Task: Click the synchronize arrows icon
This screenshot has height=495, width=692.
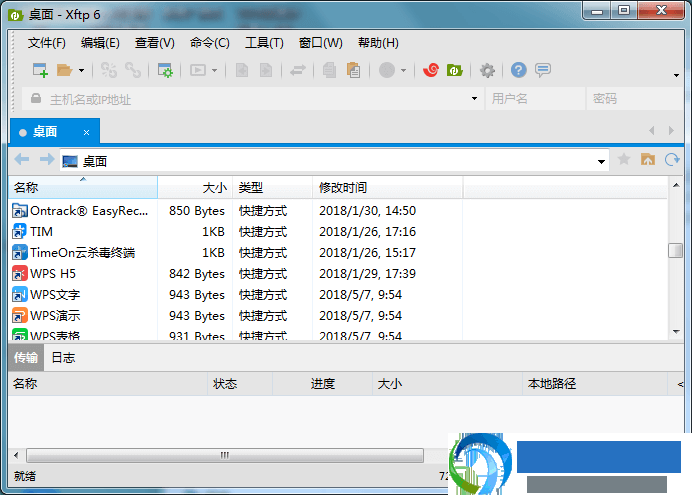Action: click(298, 70)
